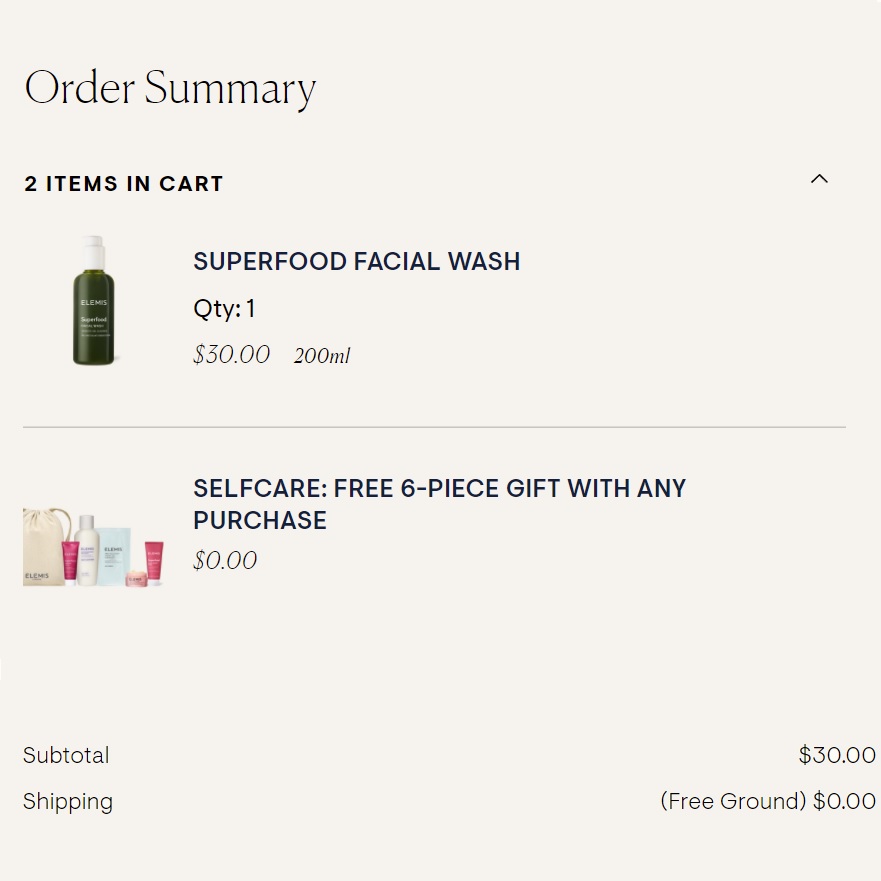The image size is (881, 881).
Task: Click the $30.00 facial wash price
Action: [x=231, y=355]
